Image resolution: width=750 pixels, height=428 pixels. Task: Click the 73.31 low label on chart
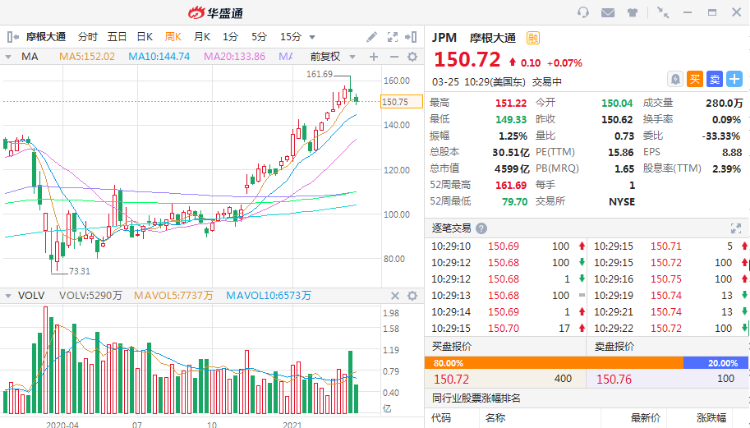click(x=79, y=271)
